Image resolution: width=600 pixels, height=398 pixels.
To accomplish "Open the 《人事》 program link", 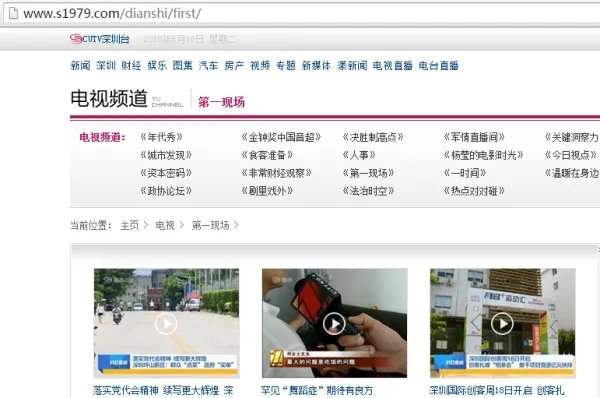I will tap(359, 155).
